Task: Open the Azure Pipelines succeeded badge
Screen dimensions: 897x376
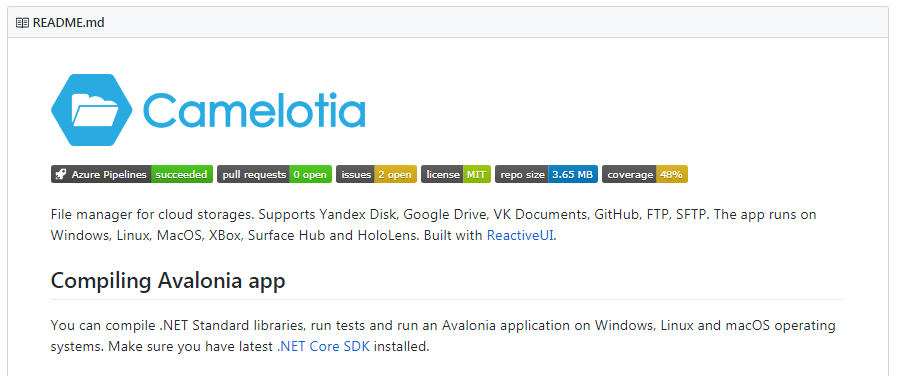Action: [132, 175]
